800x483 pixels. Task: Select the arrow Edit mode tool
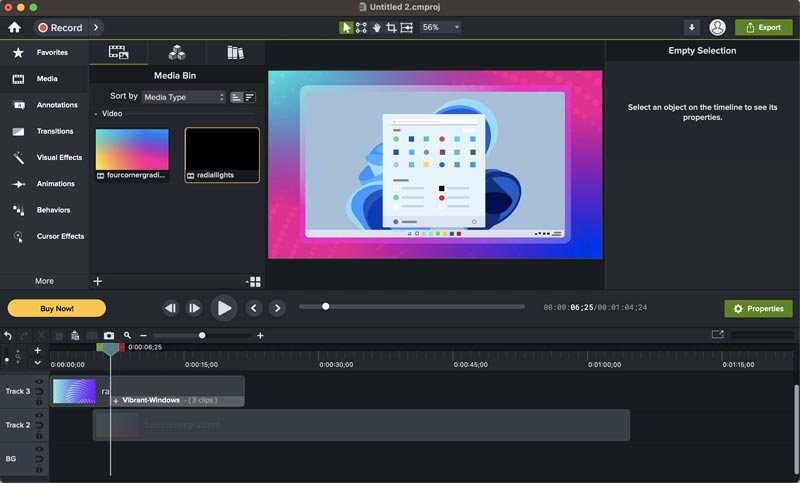pyautogui.click(x=346, y=28)
